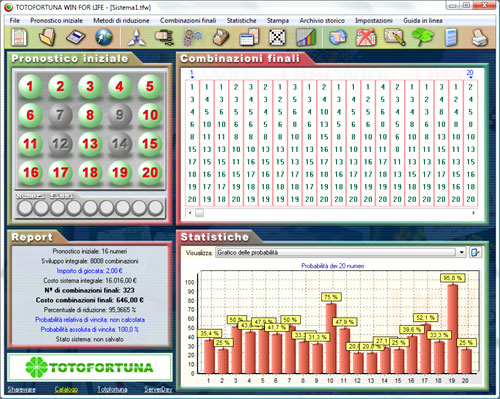Toggle number ball 1 in Pronostico iniziale
This screenshot has width=500, height=399.
pyautogui.click(x=30, y=87)
